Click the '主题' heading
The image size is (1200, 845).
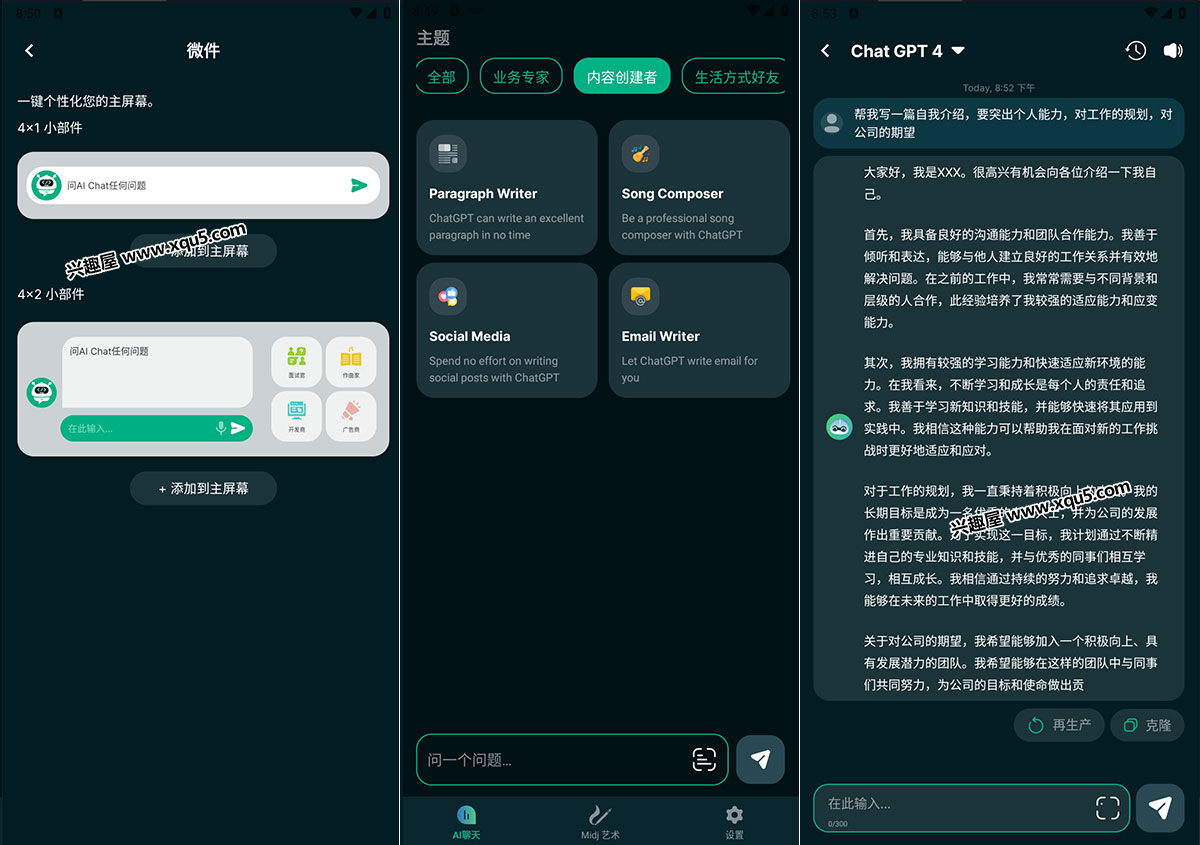coord(433,38)
